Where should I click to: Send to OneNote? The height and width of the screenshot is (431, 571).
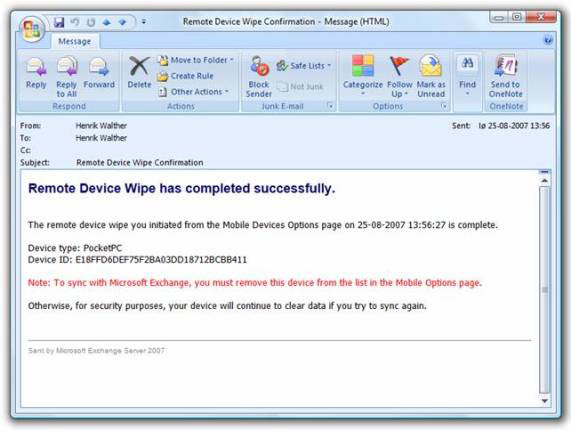(505, 77)
